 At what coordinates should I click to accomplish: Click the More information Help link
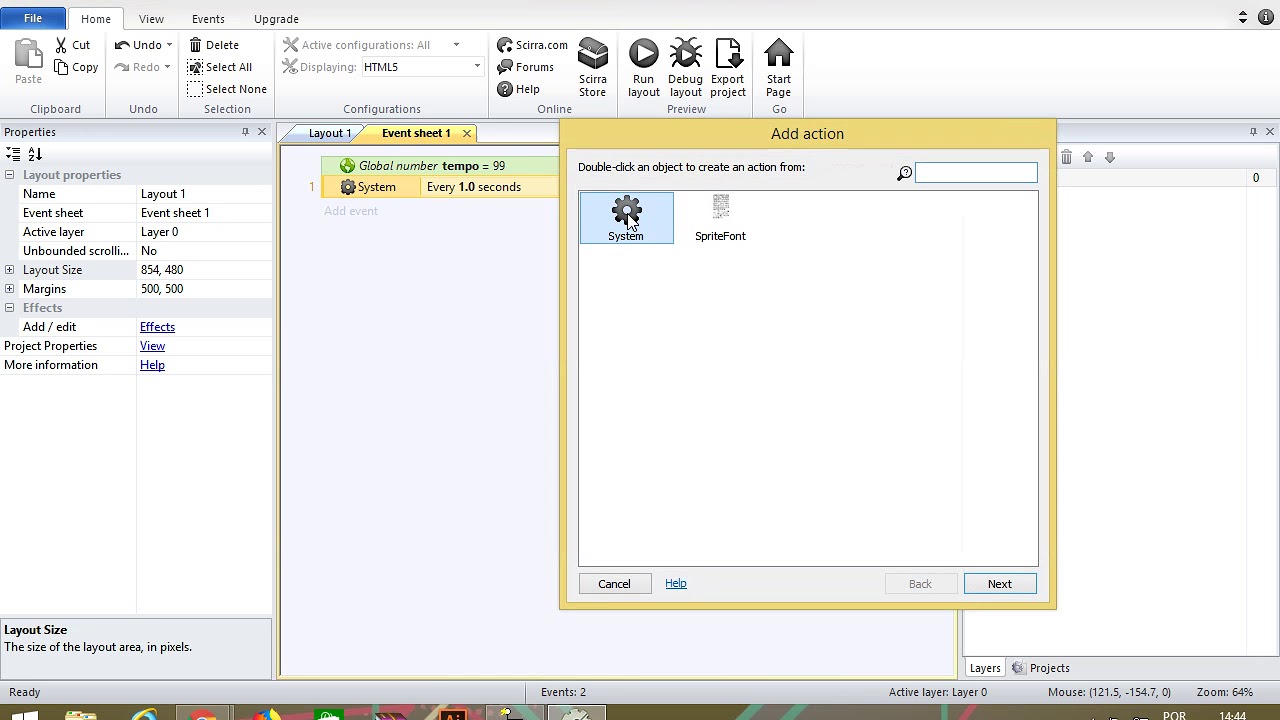point(152,365)
